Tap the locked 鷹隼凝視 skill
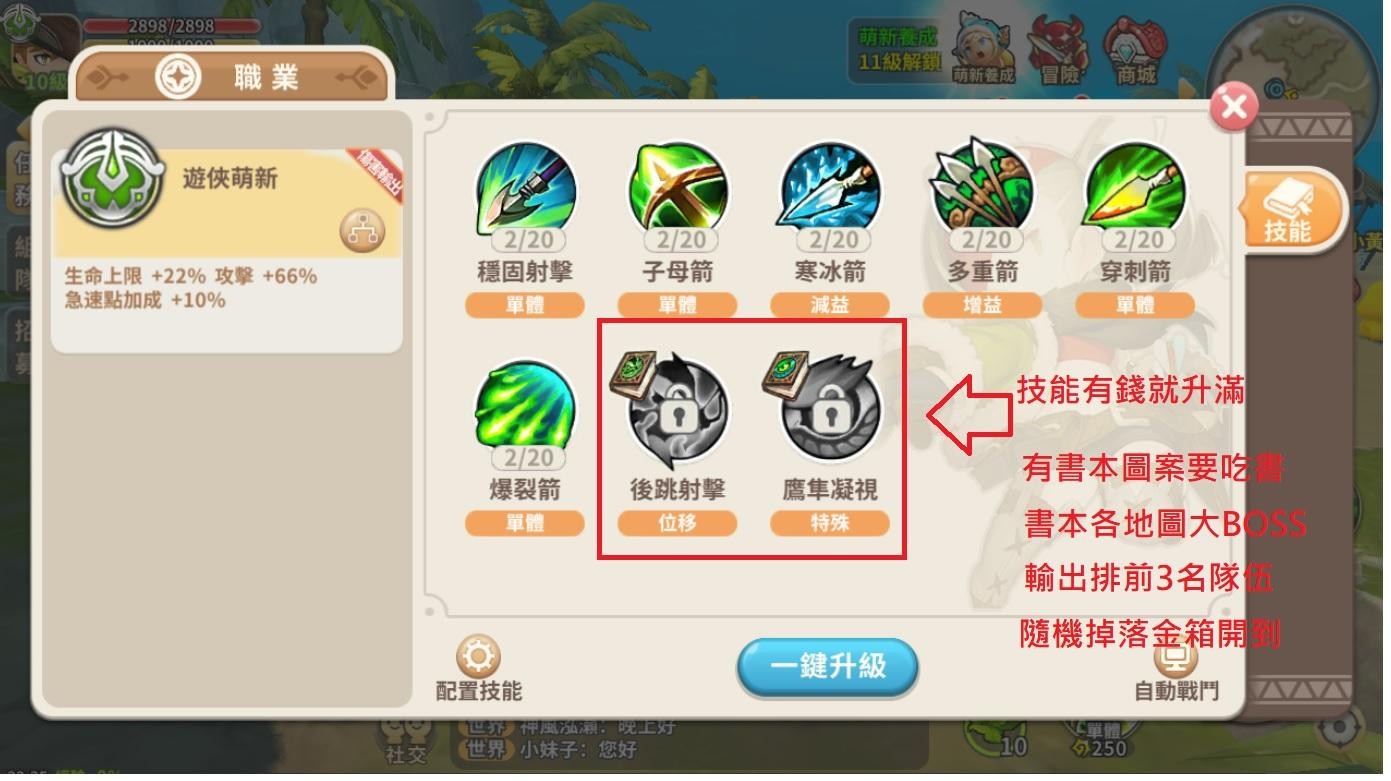This screenshot has width=1391, height=781. click(x=830, y=410)
